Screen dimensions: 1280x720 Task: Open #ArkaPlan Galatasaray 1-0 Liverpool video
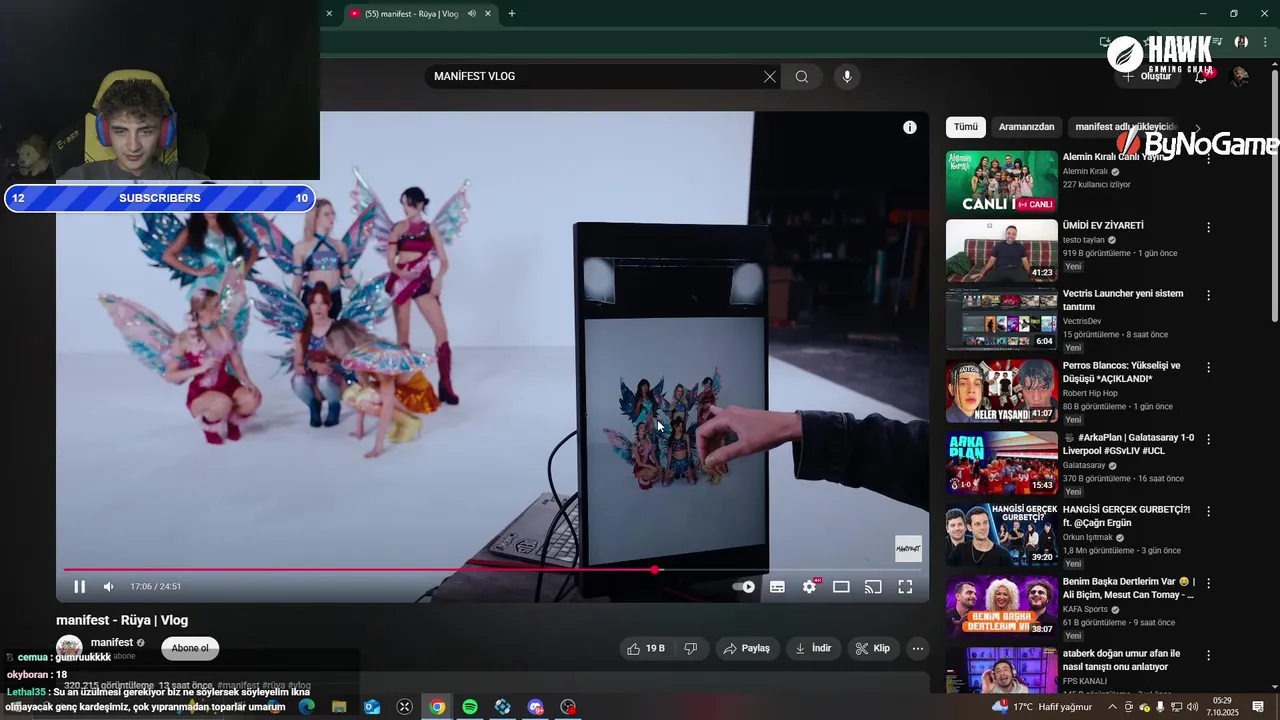point(1128,444)
